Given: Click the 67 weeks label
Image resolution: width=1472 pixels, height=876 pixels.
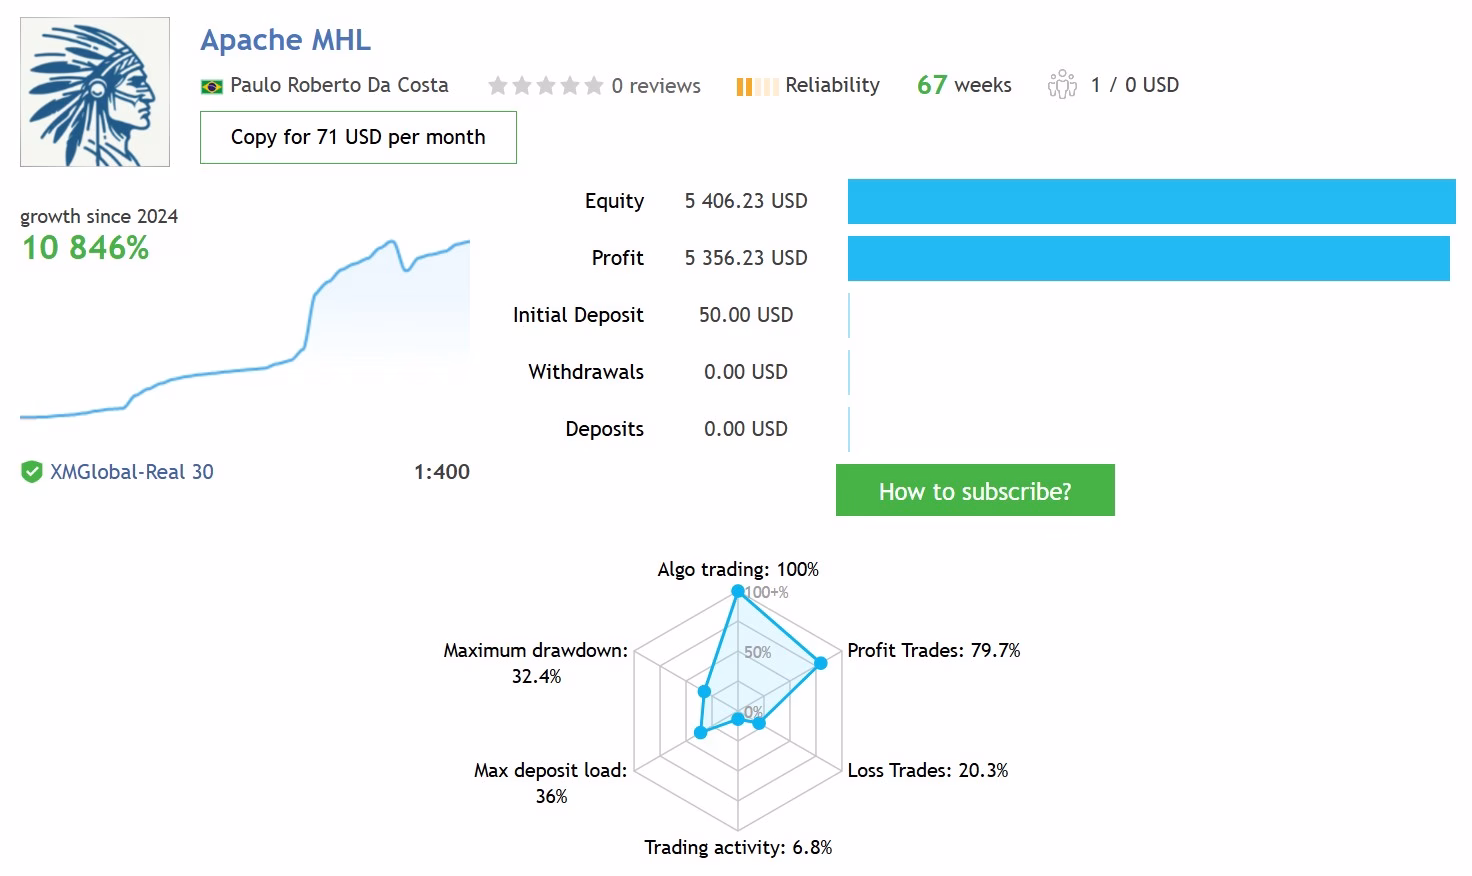Looking at the screenshot, I should click(964, 85).
